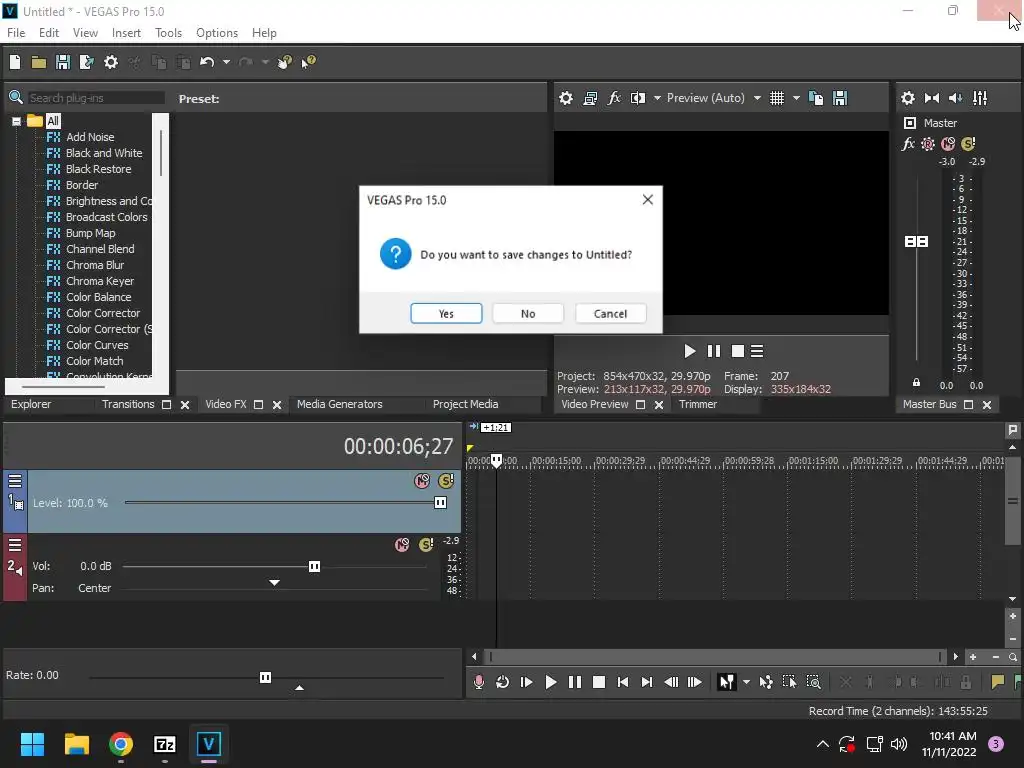
Task: Close the VEGAS Pro save dialog
Action: (x=647, y=200)
